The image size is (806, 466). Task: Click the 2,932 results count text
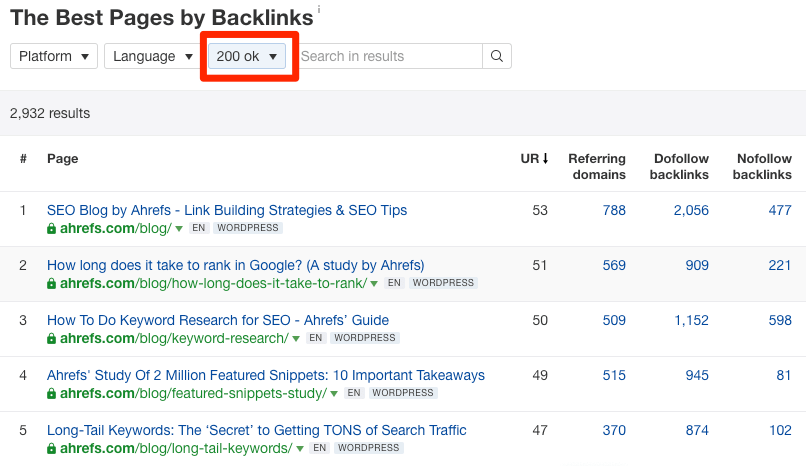click(x=50, y=113)
